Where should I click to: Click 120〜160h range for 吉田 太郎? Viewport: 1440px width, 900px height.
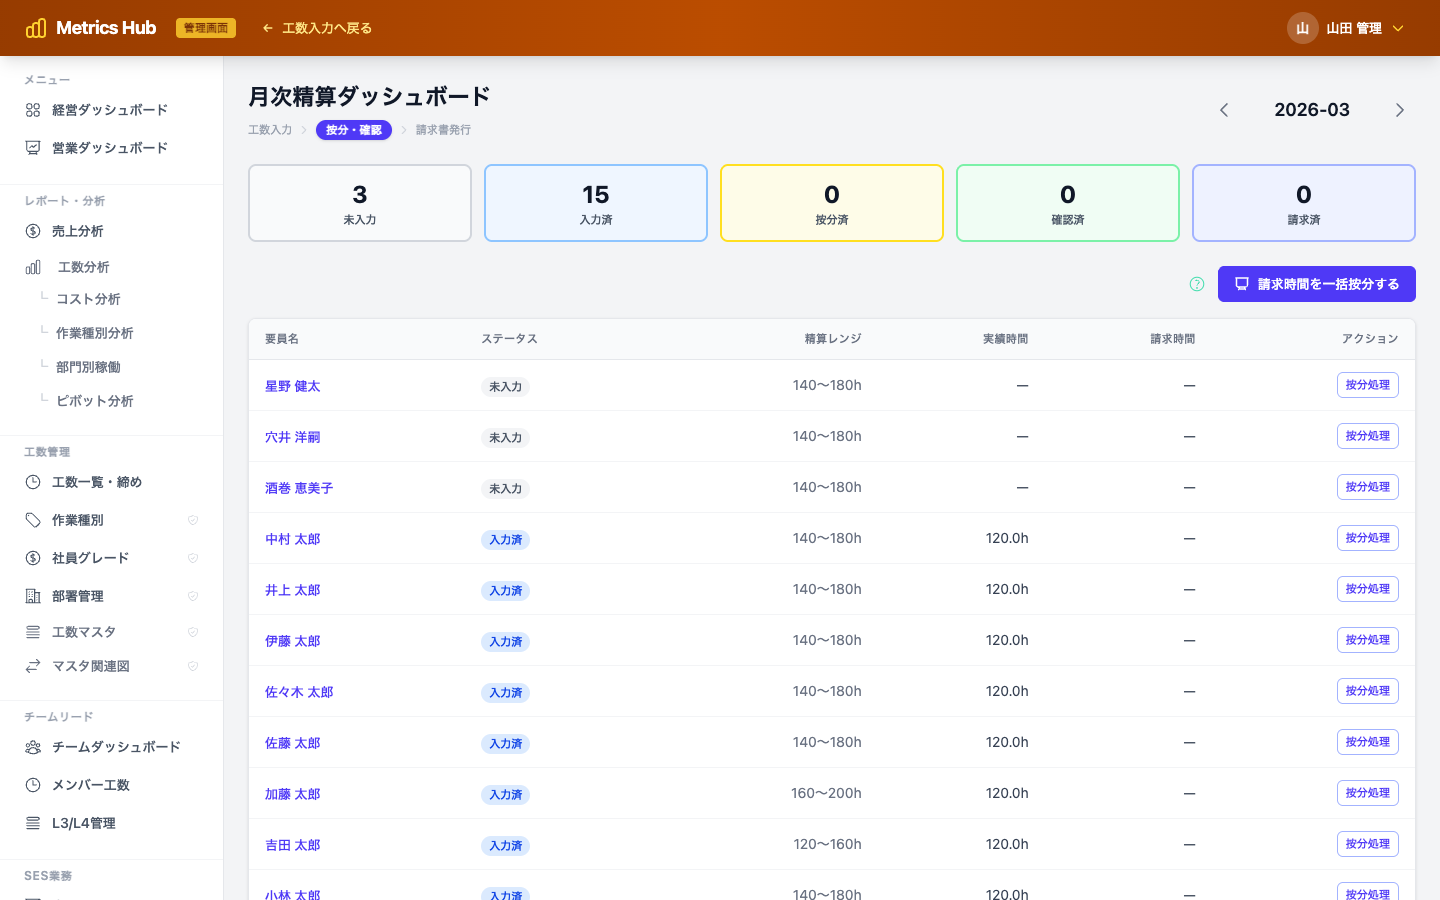pos(827,844)
